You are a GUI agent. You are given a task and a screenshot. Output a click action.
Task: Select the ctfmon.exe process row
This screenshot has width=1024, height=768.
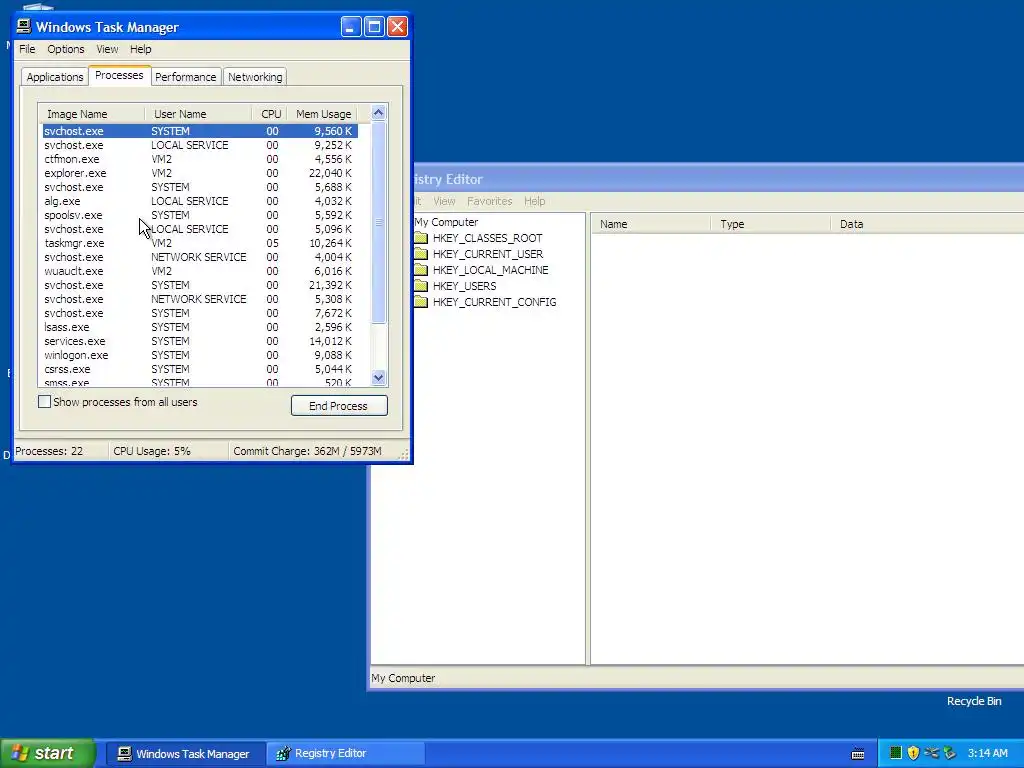point(200,159)
